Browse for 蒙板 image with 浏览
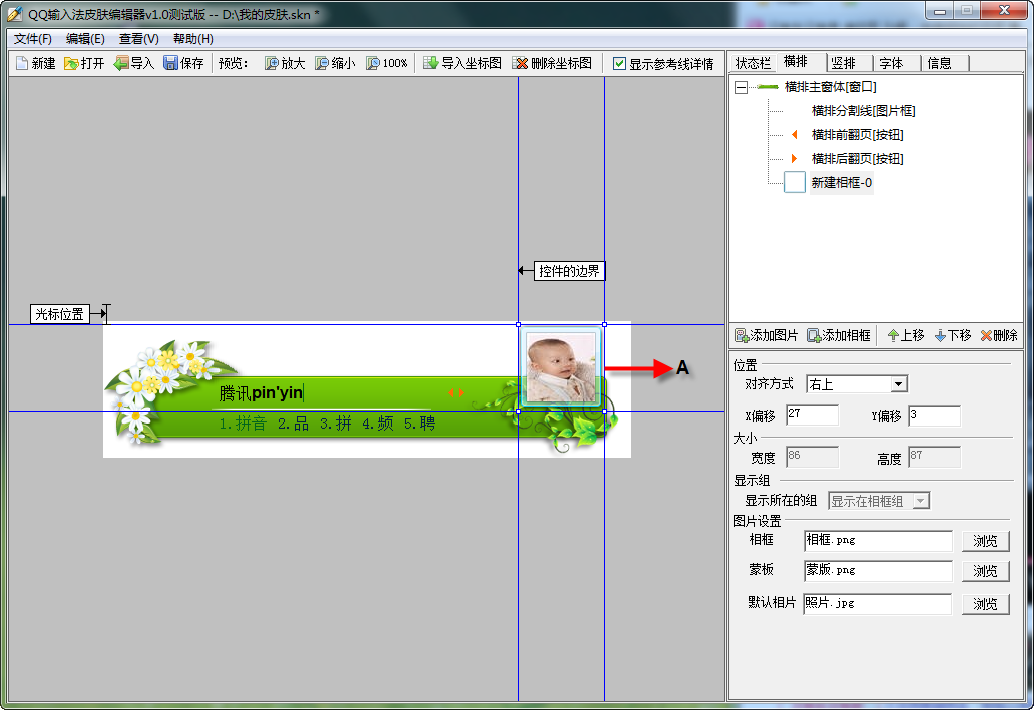 coord(985,571)
